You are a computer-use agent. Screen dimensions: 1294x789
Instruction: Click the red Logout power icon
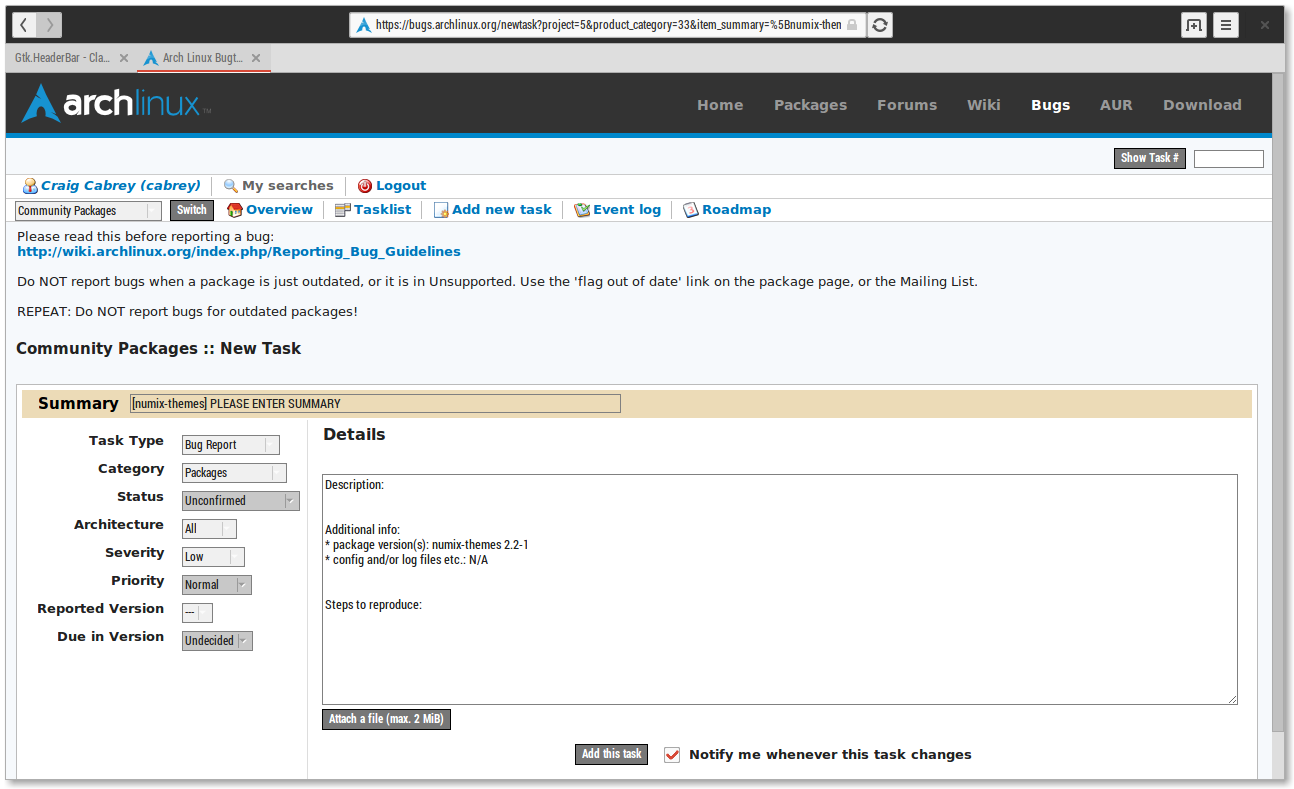365,186
